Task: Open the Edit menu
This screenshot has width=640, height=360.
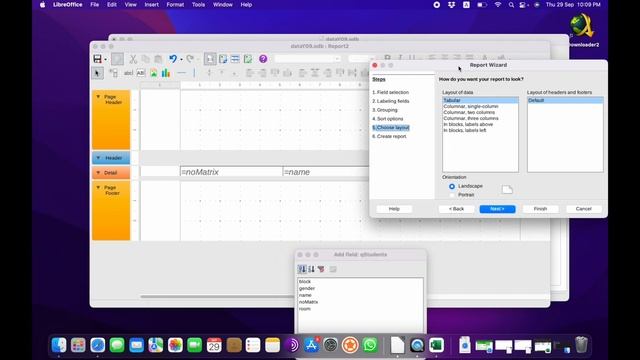Action: click(112, 5)
